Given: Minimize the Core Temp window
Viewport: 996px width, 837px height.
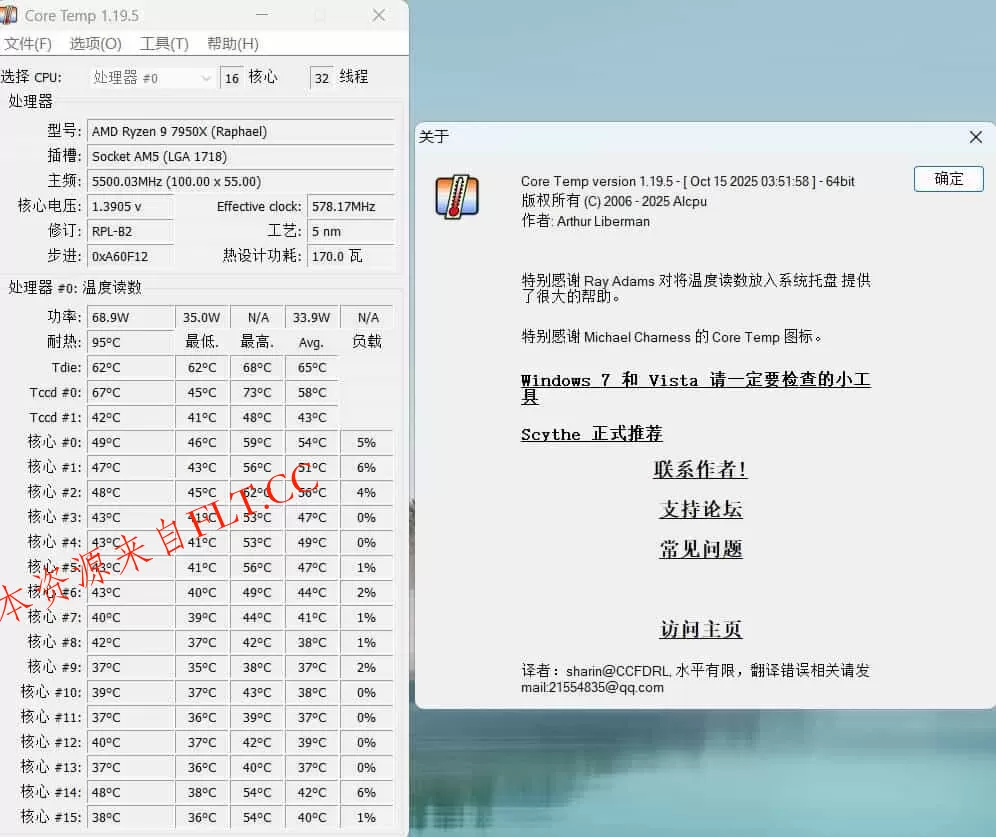Looking at the screenshot, I should pos(262,15).
